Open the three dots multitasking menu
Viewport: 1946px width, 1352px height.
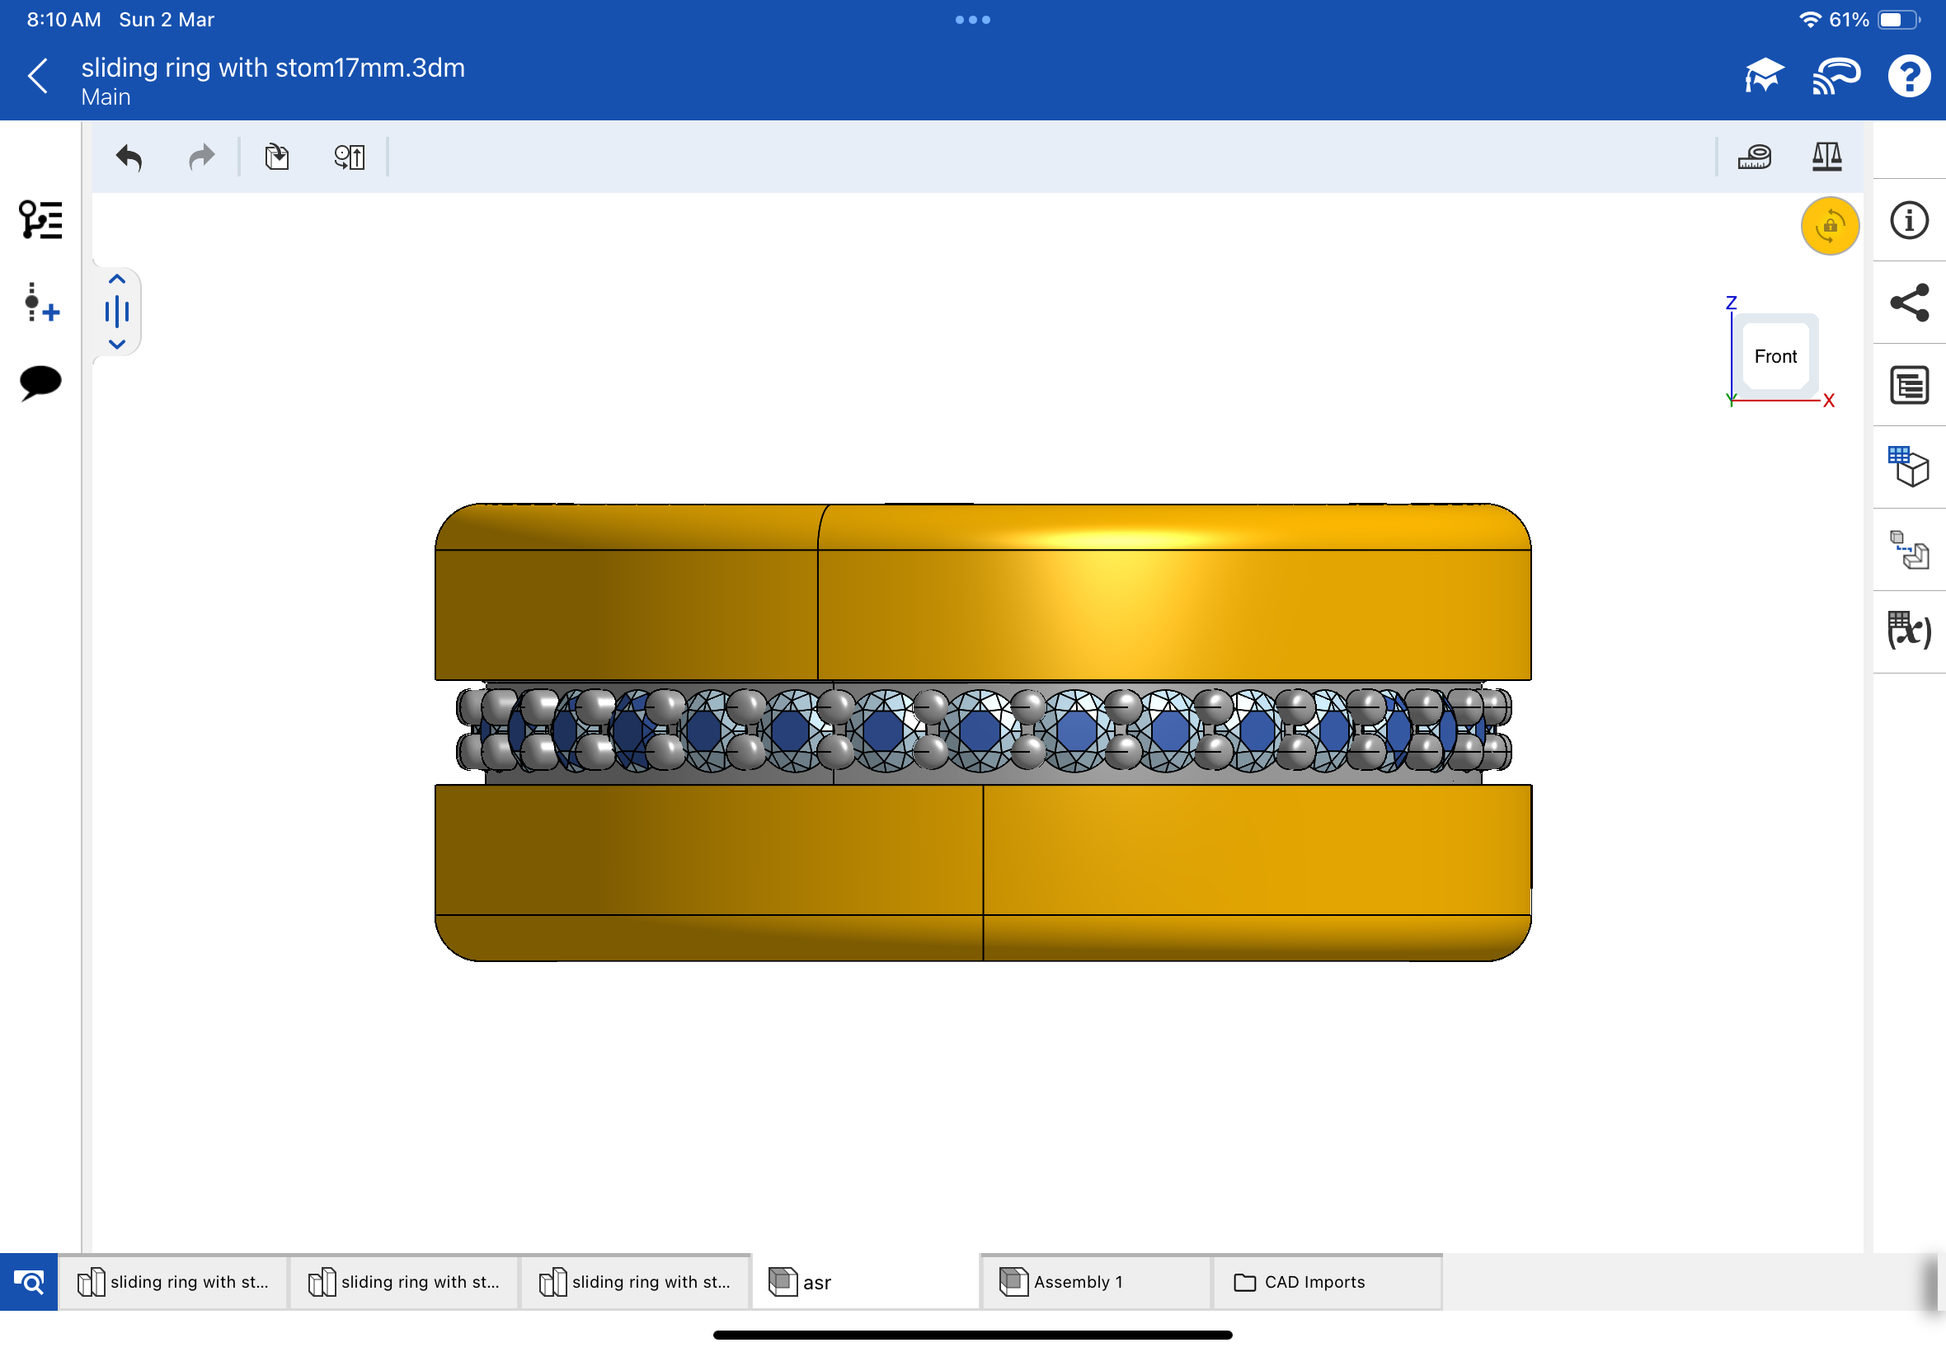(x=972, y=20)
